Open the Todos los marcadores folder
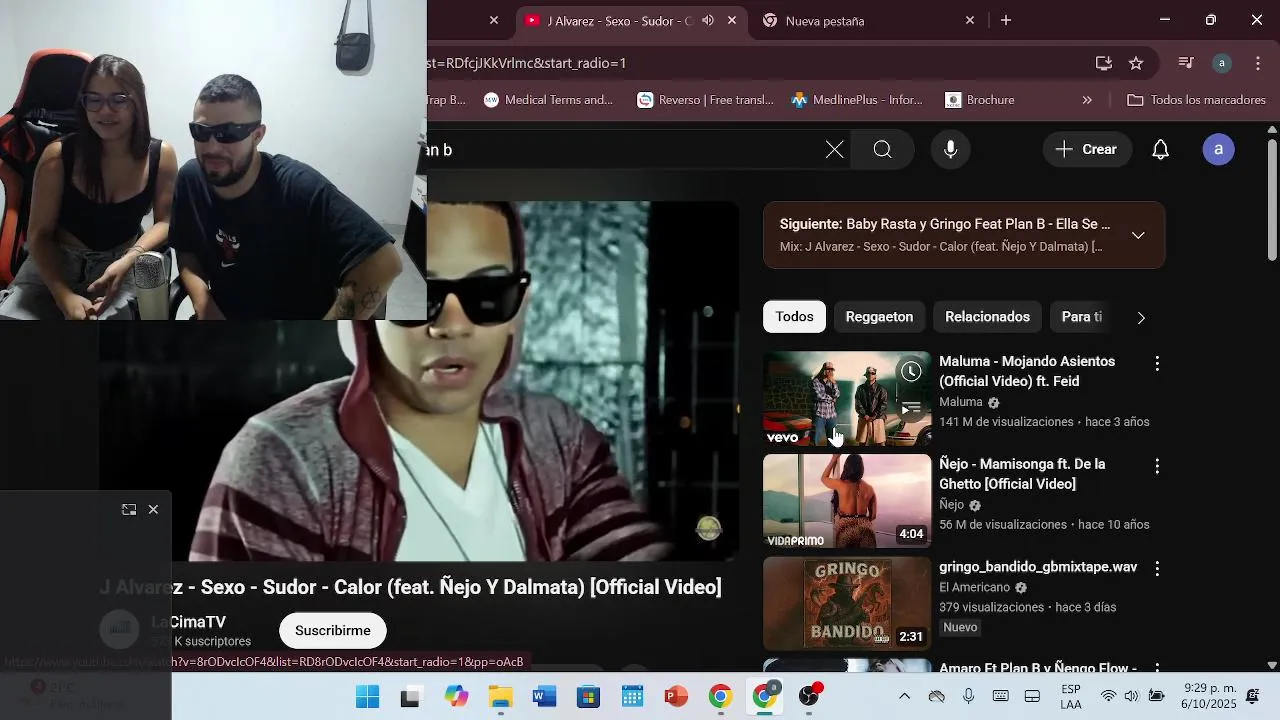Image resolution: width=1280 pixels, height=720 pixels. coord(1197,100)
